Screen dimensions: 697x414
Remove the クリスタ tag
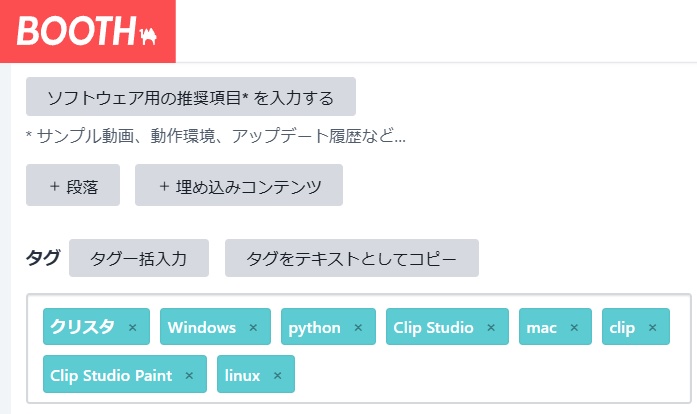coord(132,327)
